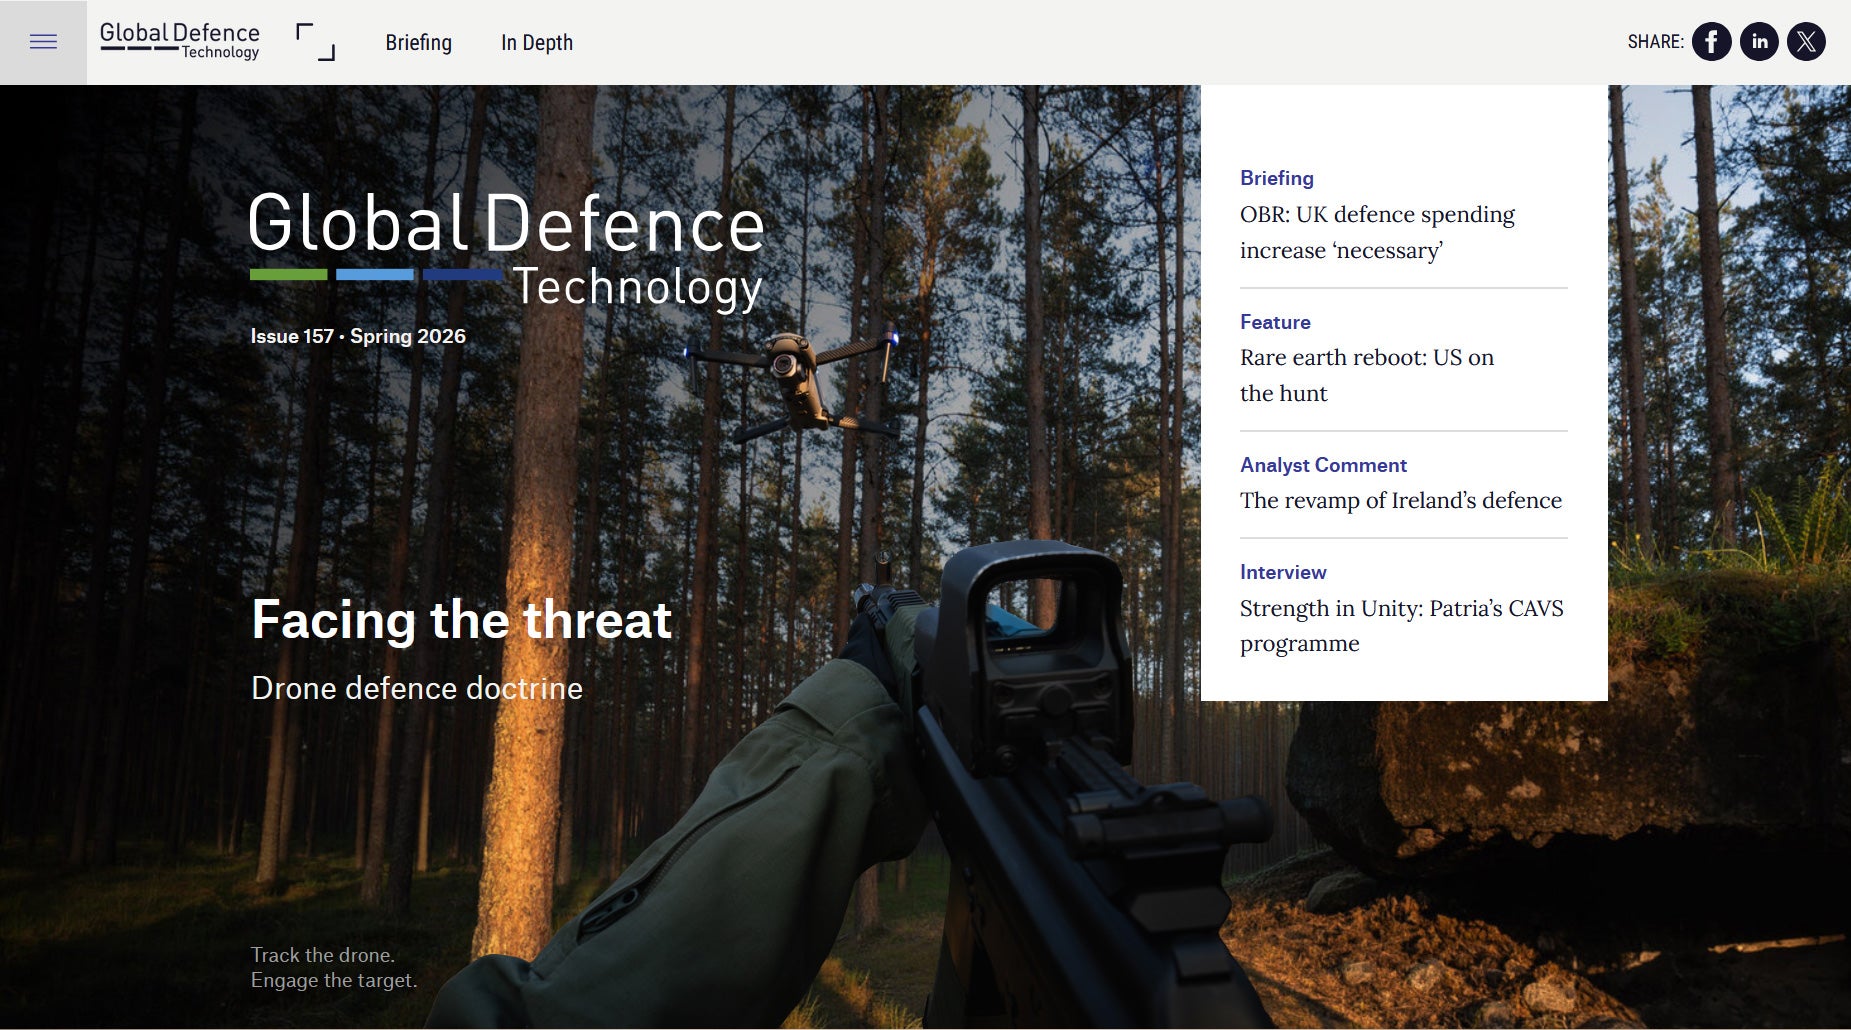The image size is (1851, 1030).
Task: Read 'OBR: UK defence spending increase necessary'
Action: tap(1377, 232)
